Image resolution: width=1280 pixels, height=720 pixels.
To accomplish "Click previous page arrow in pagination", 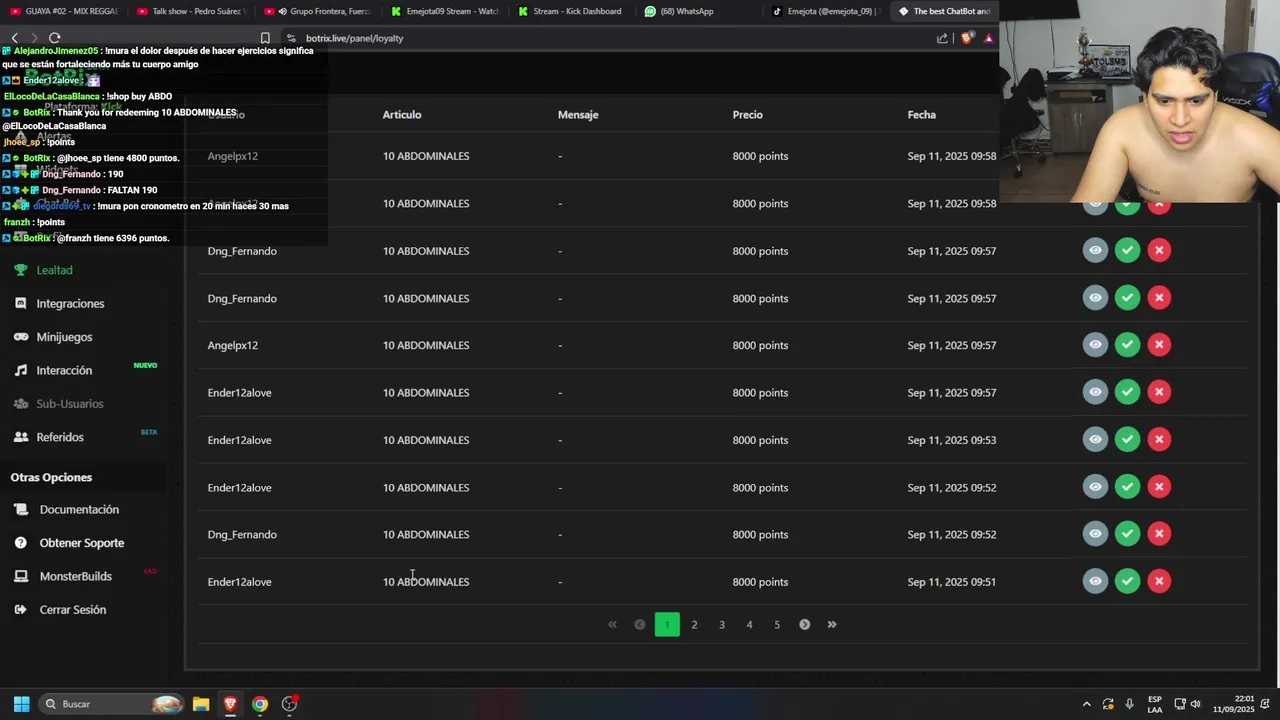I will point(639,624).
